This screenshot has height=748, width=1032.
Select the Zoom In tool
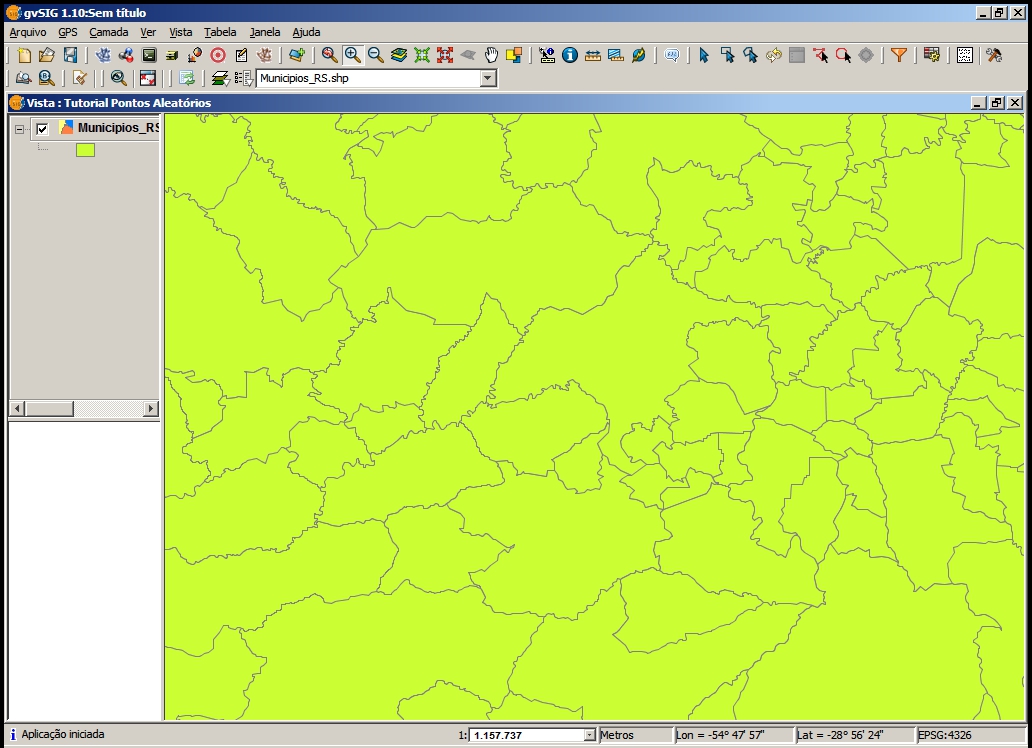pyautogui.click(x=352, y=55)
